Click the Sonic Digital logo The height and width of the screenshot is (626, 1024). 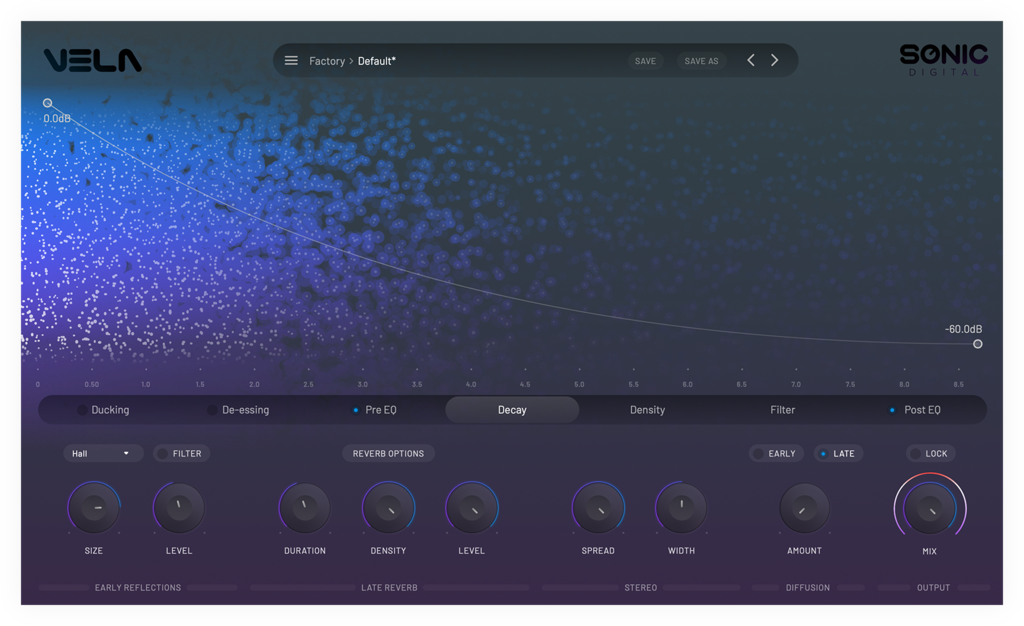943,59
